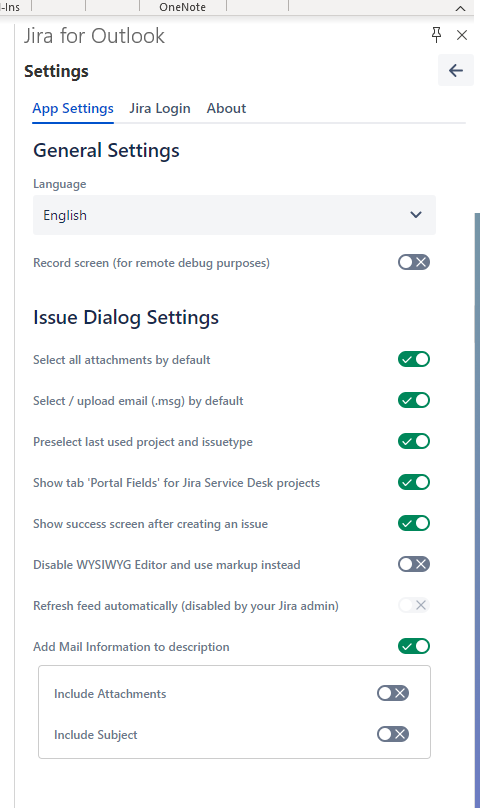The height and width of the screenshot is (808, 480).
Task: Expand the language list via chevron arrow
Action: [416, 215]
